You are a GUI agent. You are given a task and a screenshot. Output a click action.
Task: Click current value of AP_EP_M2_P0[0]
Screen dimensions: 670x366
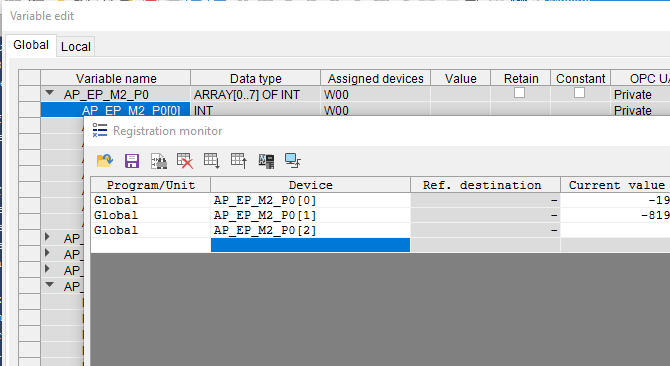(615, 200)
